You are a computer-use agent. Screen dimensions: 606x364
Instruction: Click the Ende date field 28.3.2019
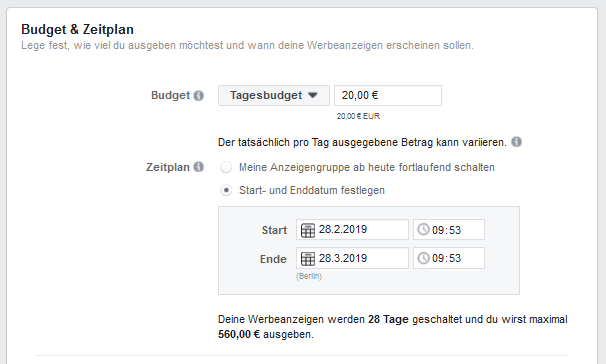tap(352, 258)
